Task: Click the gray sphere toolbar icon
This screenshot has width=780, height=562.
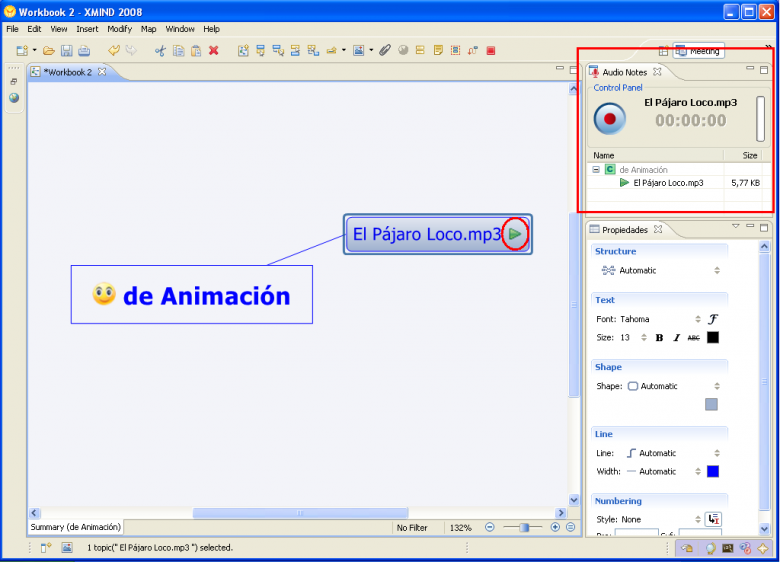Action: tap(403, 50)
